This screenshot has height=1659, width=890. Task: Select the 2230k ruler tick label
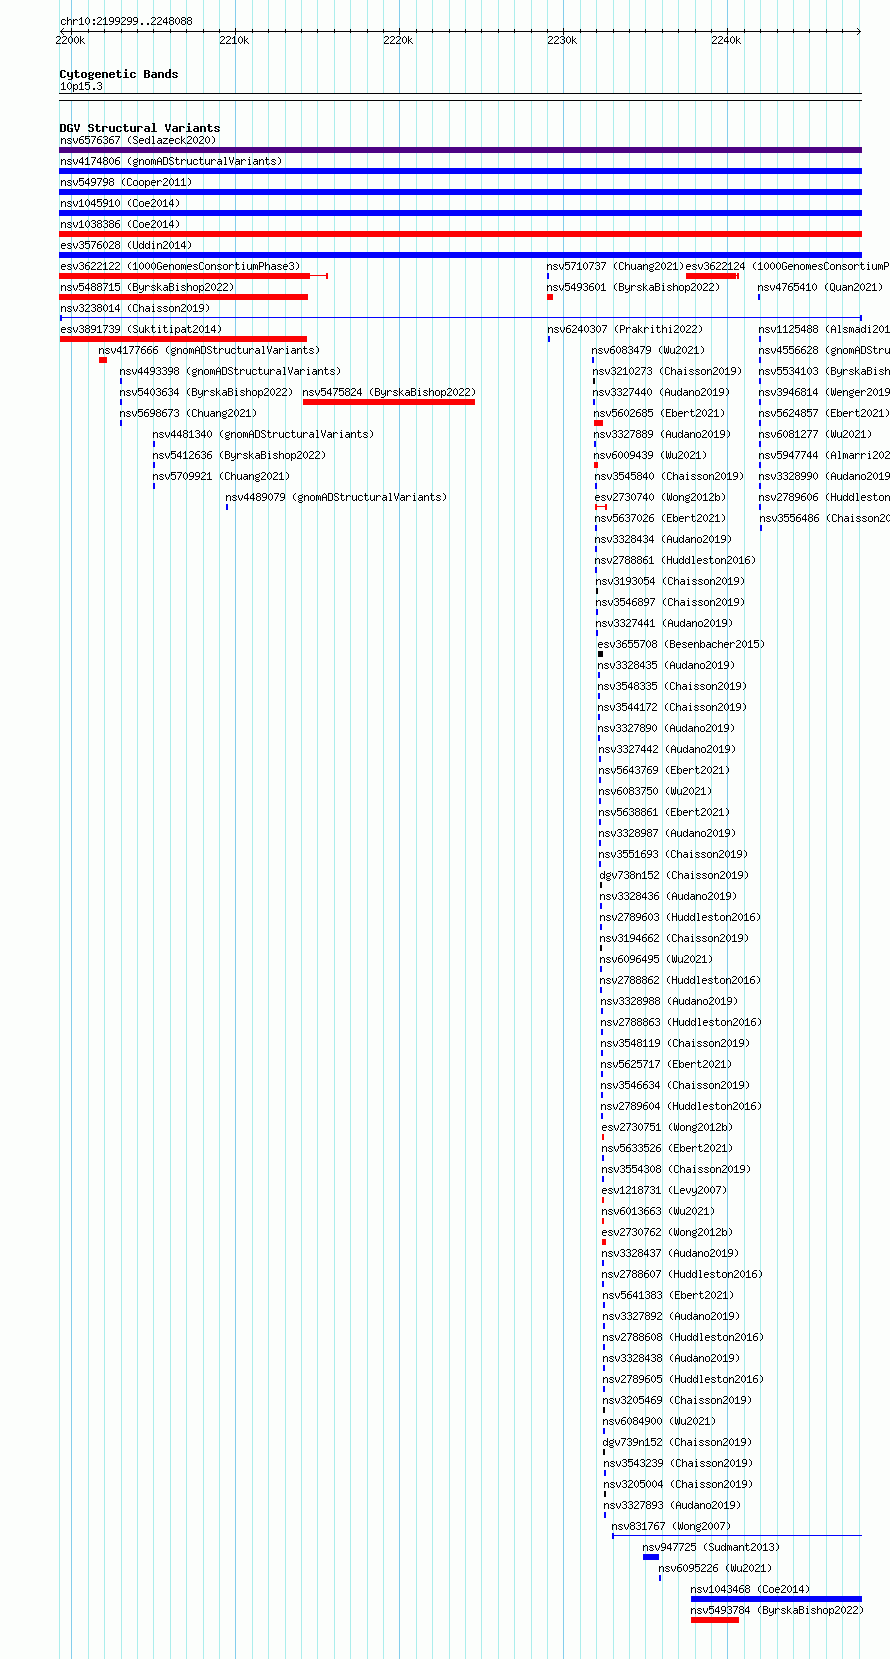point(562,40)
